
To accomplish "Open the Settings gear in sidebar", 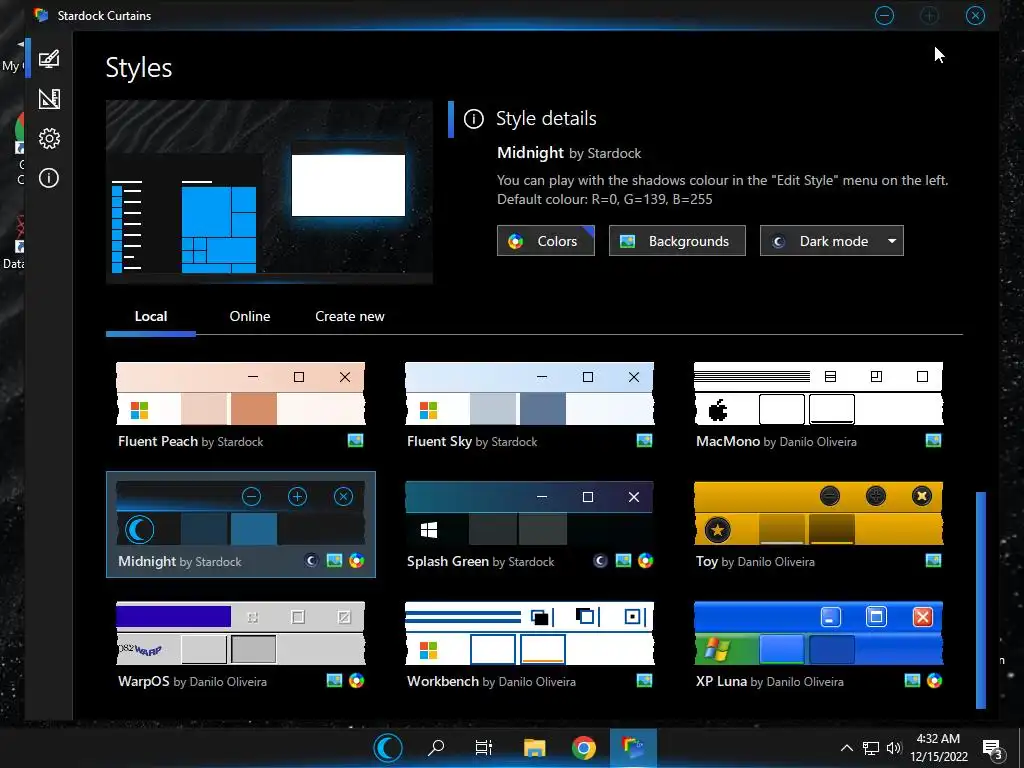I will (x=49, y=138).
